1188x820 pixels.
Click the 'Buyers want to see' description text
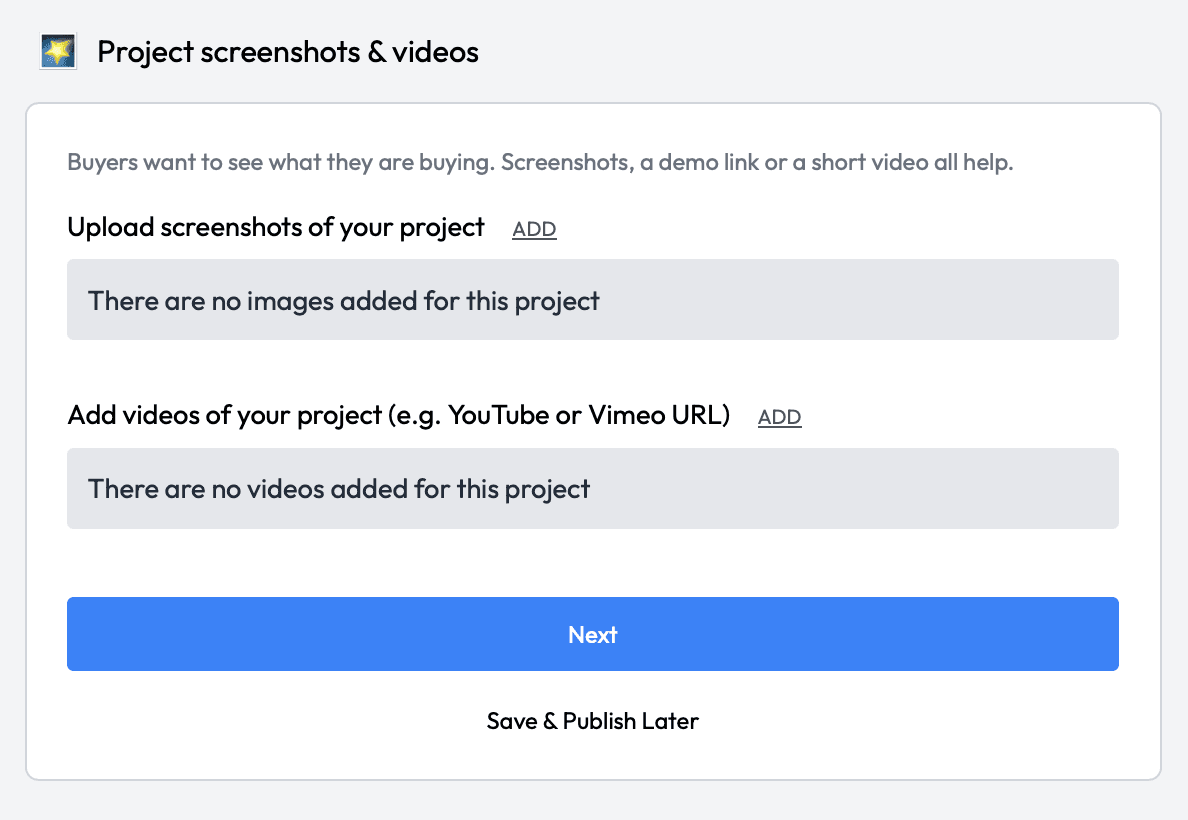(540, 162)
